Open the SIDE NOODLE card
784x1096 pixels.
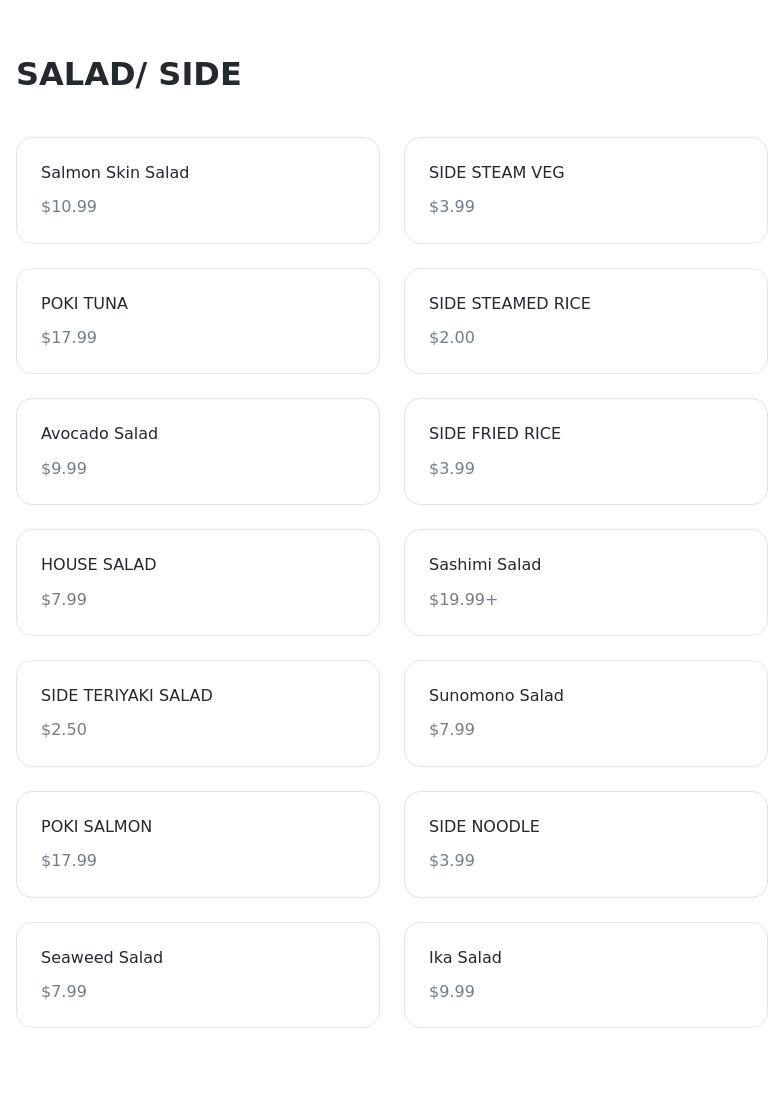585,844
